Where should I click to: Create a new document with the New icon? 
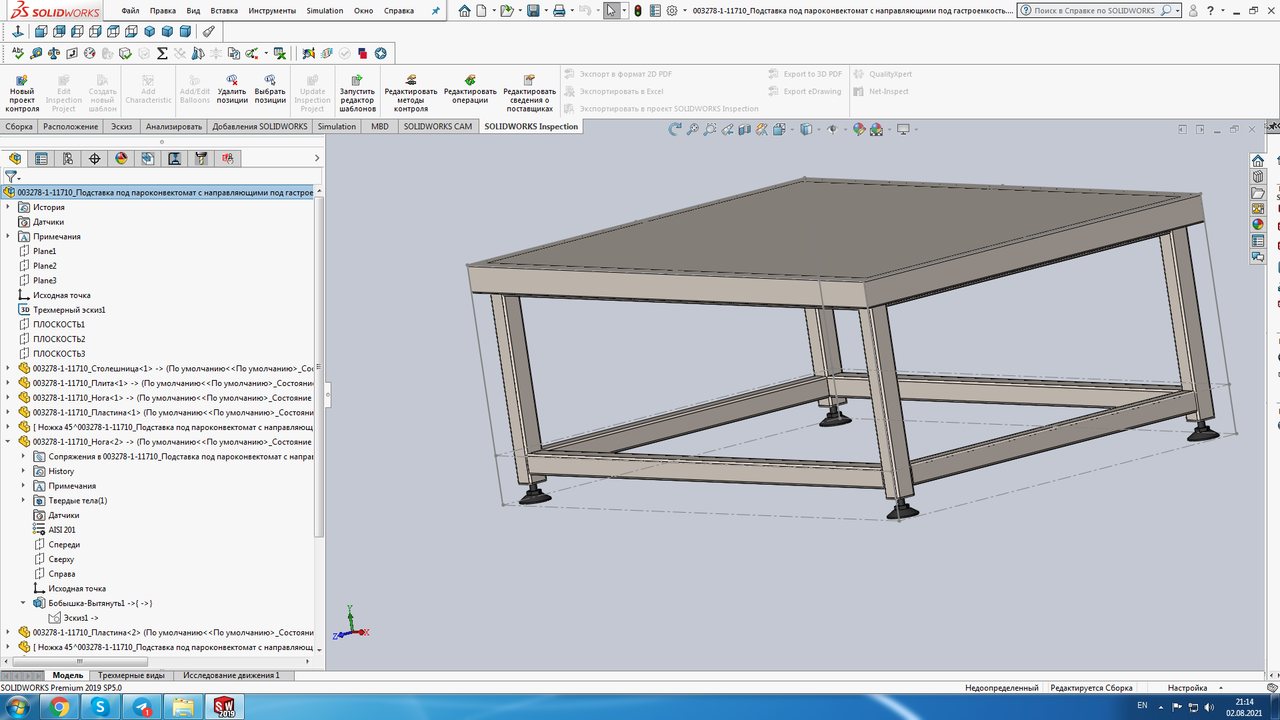click(x=483, y=11)
